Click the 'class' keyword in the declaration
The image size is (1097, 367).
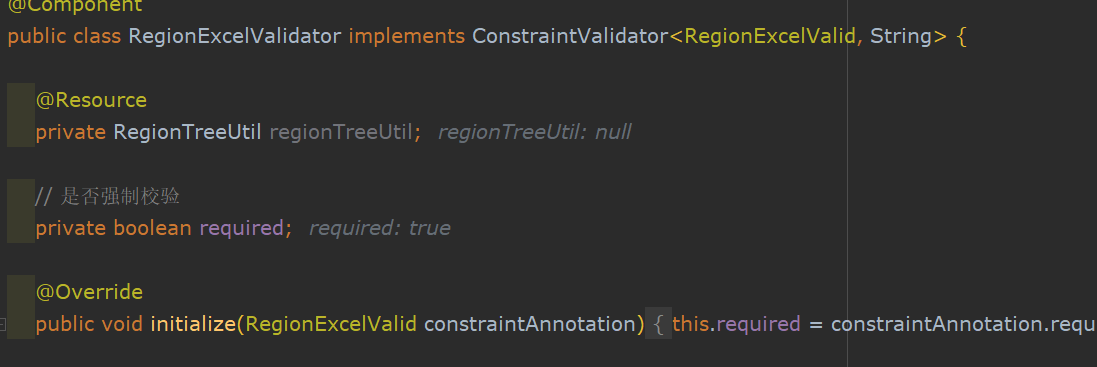(97, 36)
